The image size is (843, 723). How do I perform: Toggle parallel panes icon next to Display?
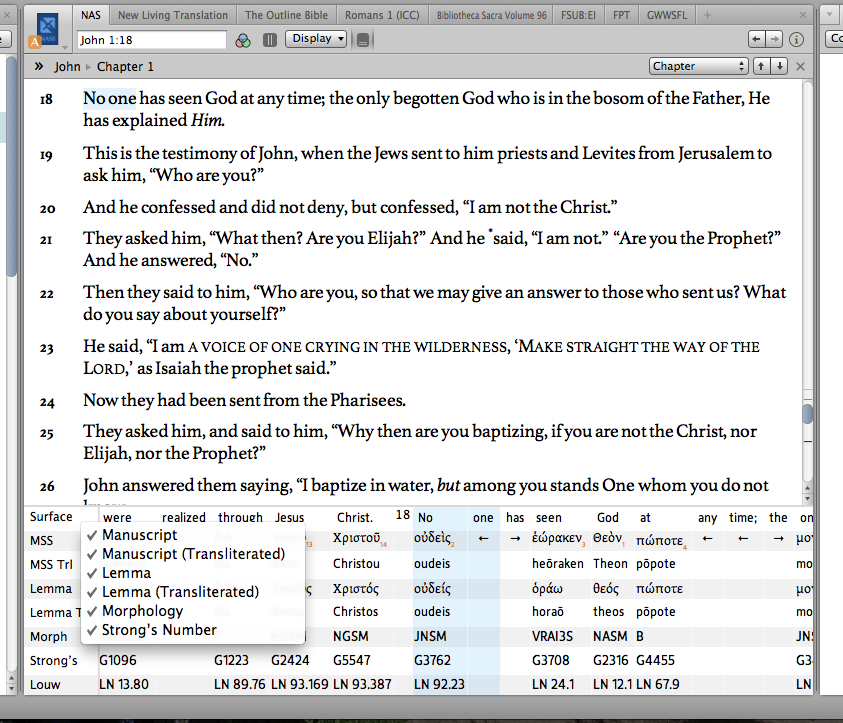[x=270, y=40]
